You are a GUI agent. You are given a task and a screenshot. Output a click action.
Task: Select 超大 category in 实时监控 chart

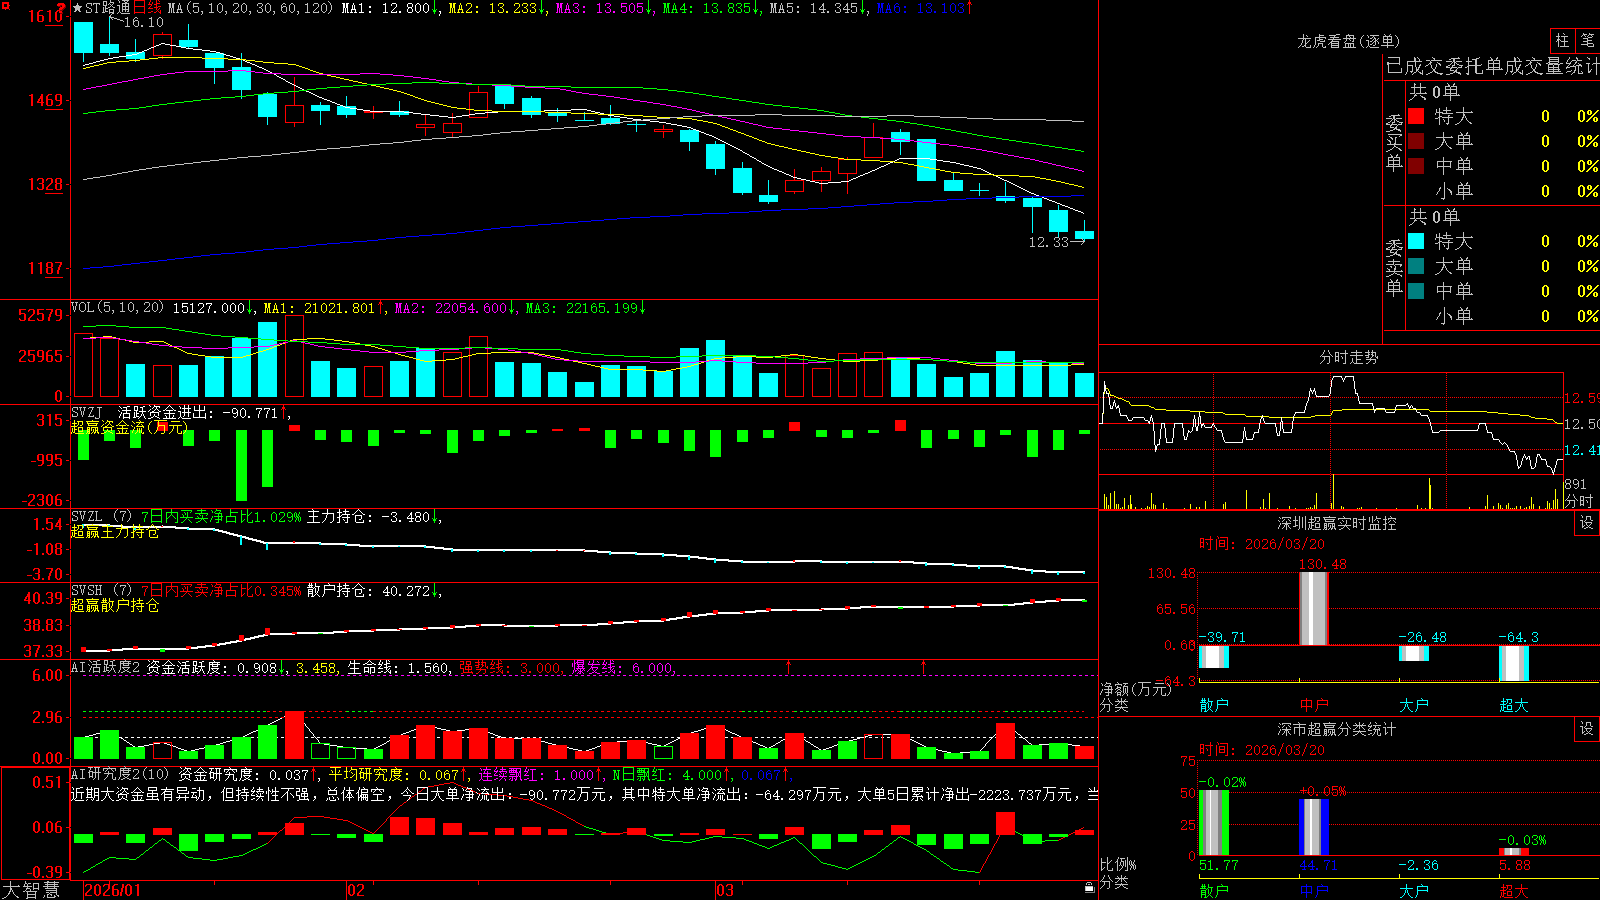coord(1514,705)
